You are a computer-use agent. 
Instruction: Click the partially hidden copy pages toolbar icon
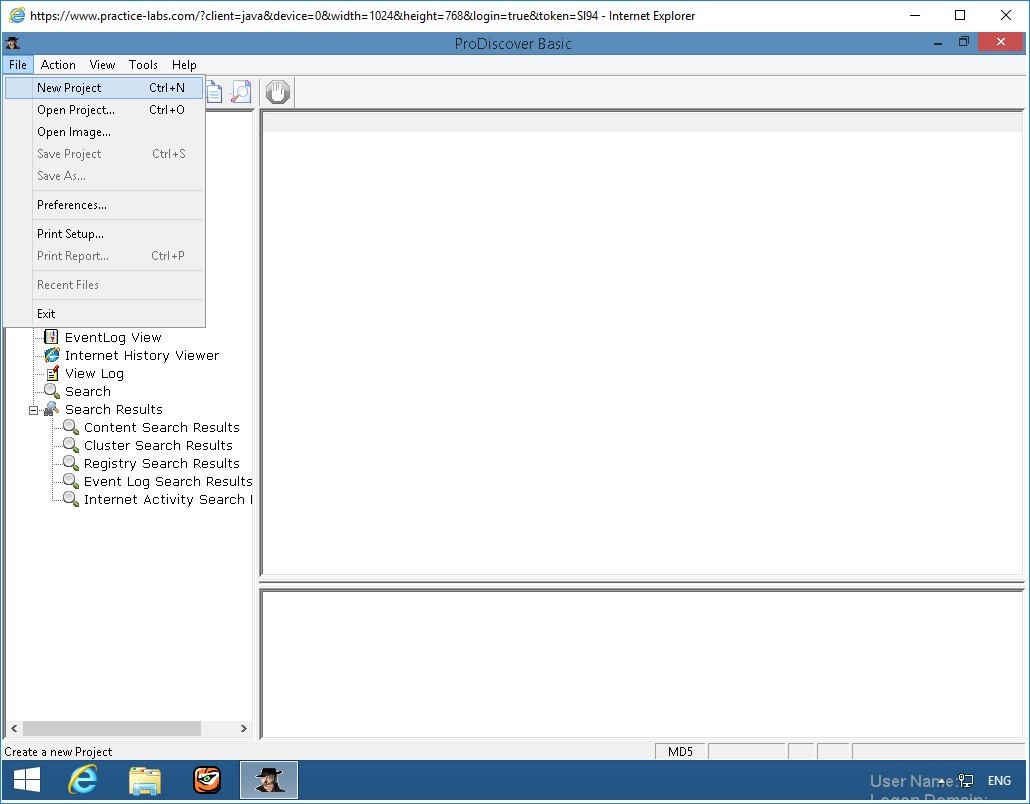coord(214,92)
